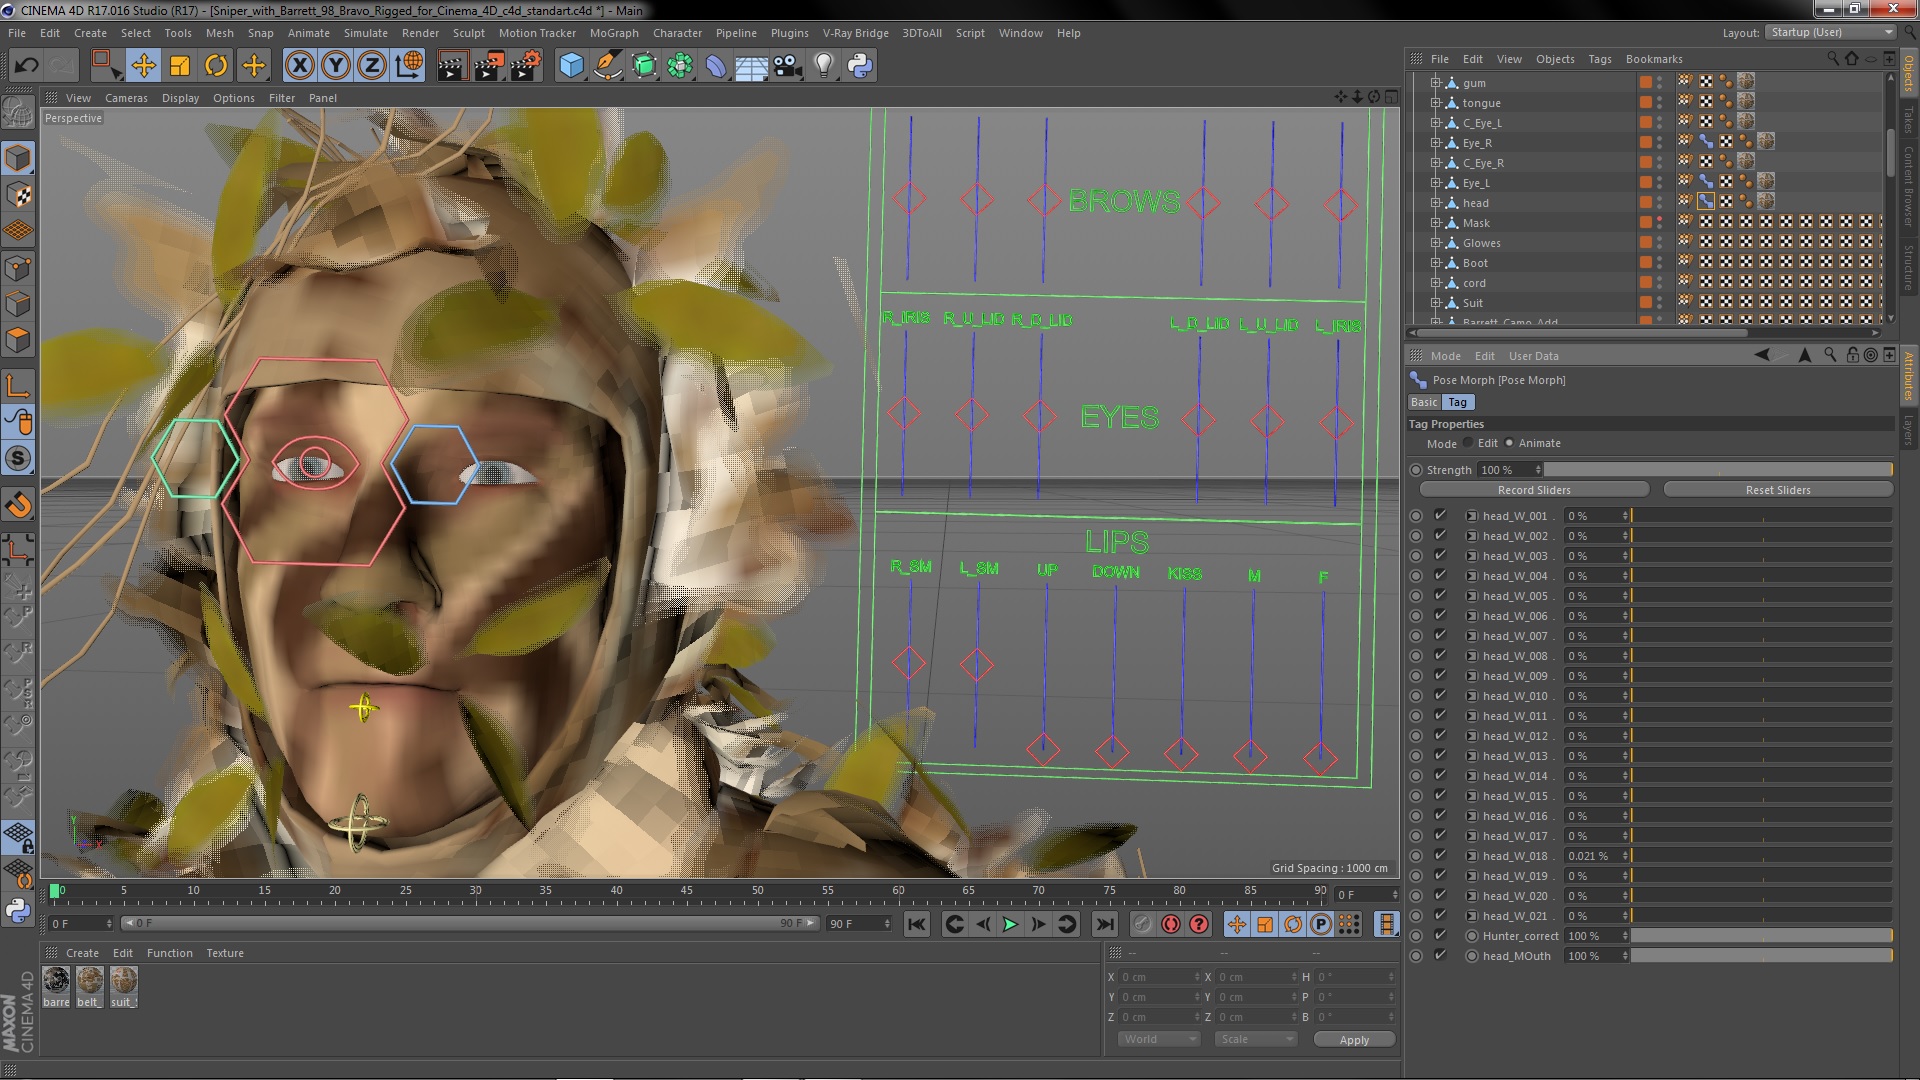This screenshot has width=1920, height=1080.
Task: Toggle the head_W_001 checkmark
Action: coord(1440,516)
